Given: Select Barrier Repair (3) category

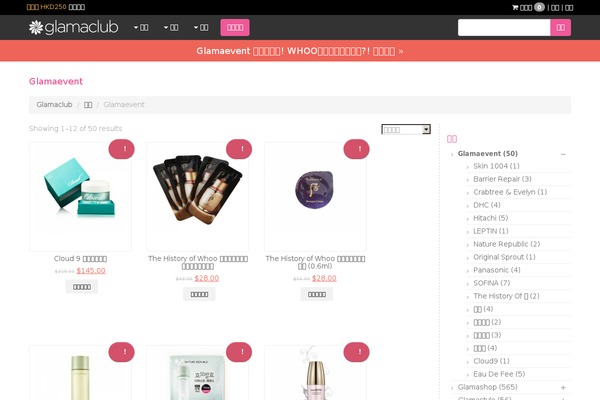Looking at the screenshot, I should (502, 179).
